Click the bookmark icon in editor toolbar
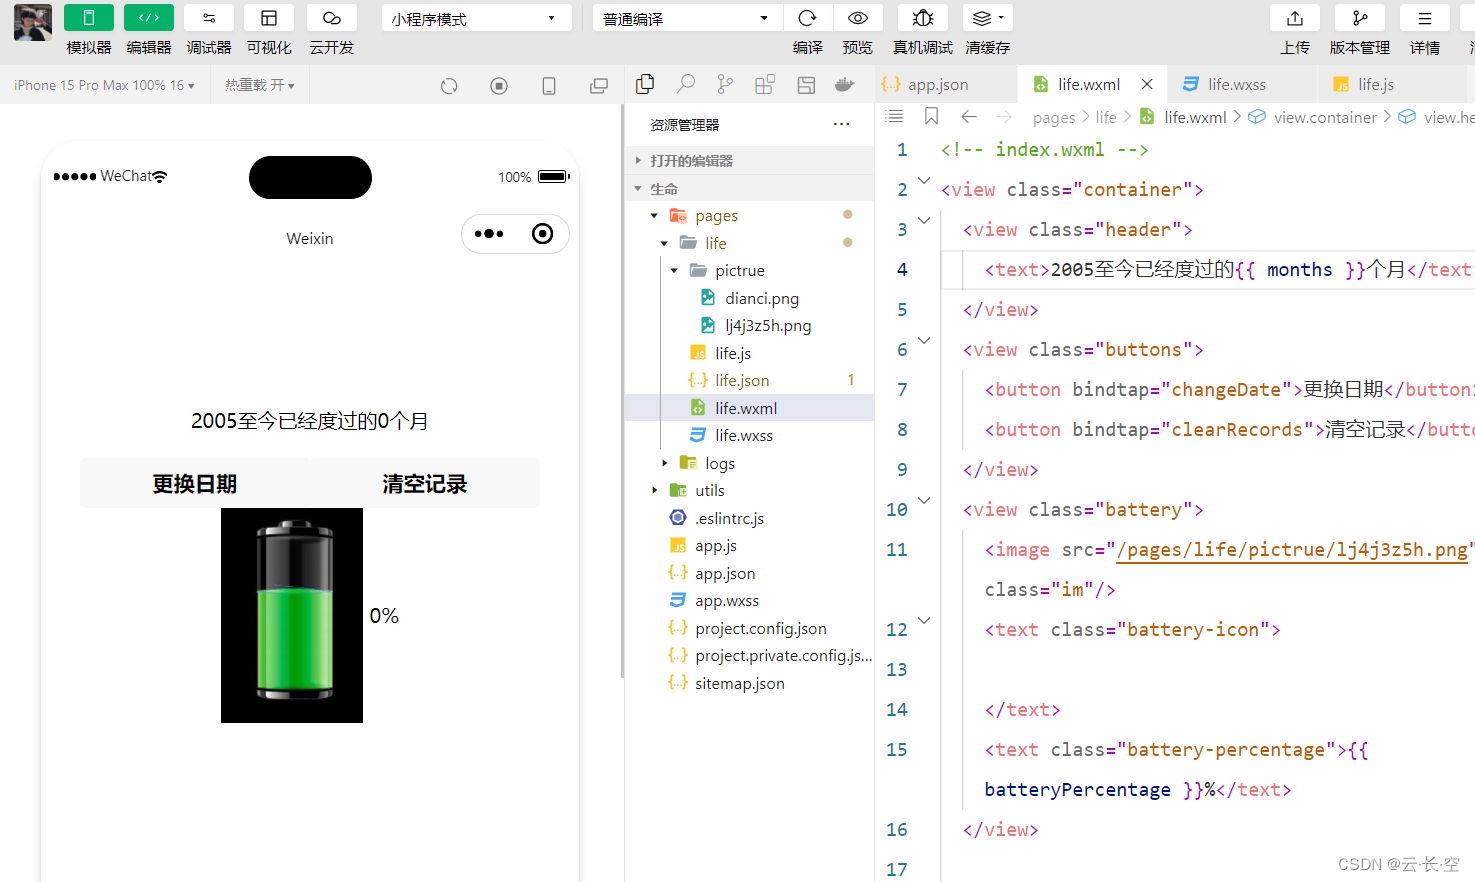Image resolution: width=1475 pixels, height=882 pixels. click(x=931, y=117)
